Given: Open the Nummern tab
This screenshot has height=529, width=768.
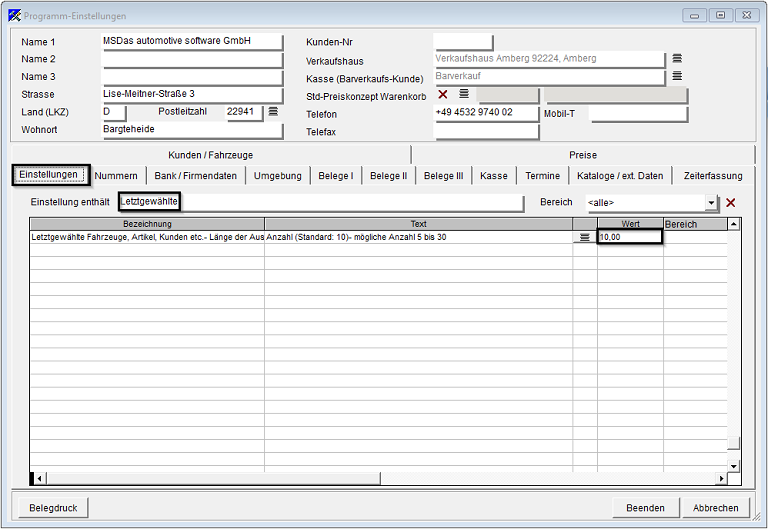Looking at the screenshot, I should tap(116, 176).
